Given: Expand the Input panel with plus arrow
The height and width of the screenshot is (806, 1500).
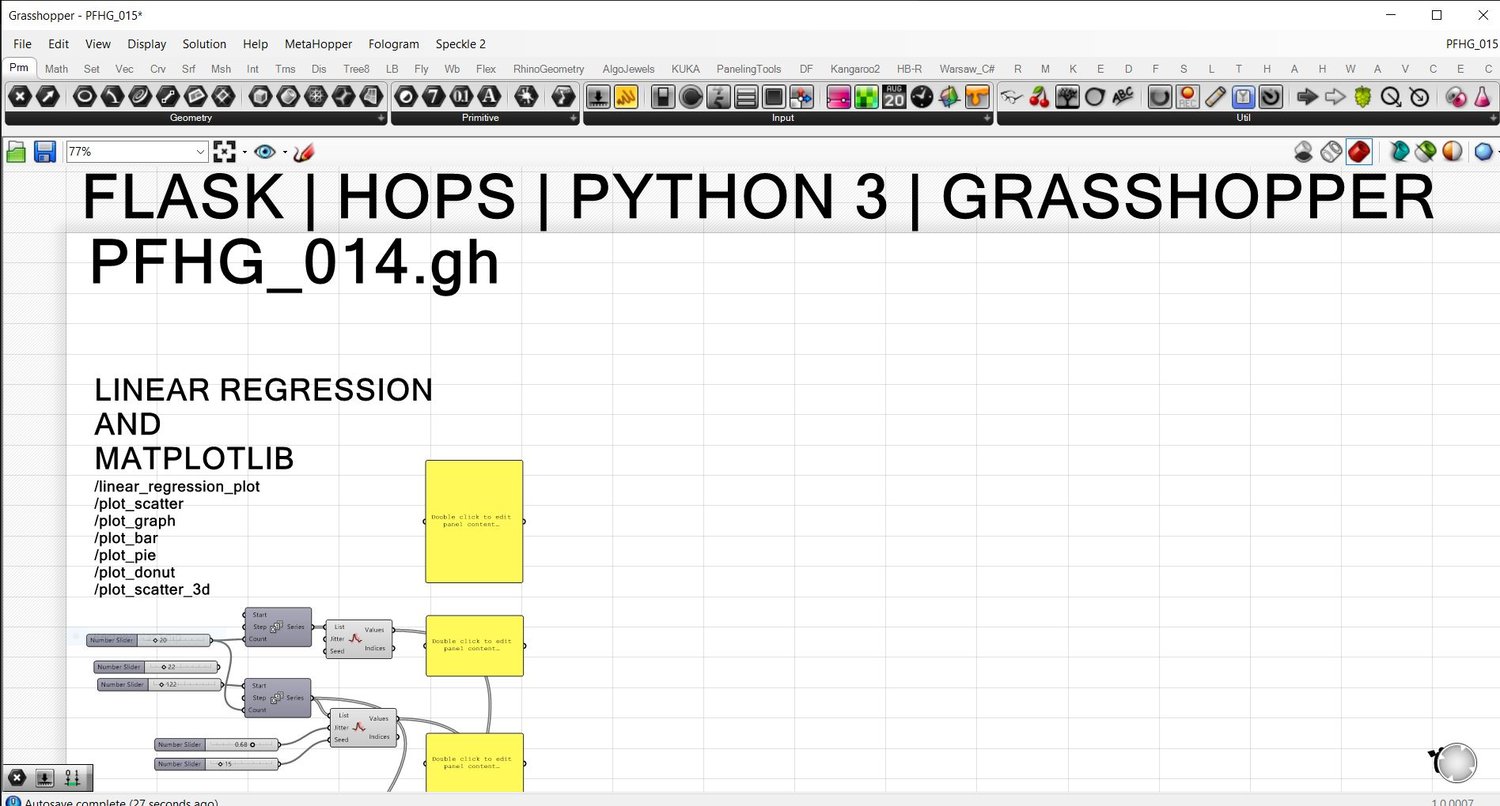Looking at the screenshot, I should pos(988,118).
